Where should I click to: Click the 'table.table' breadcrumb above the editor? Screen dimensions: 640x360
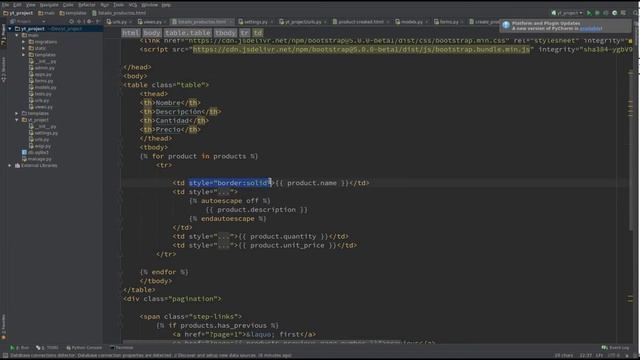188,33
